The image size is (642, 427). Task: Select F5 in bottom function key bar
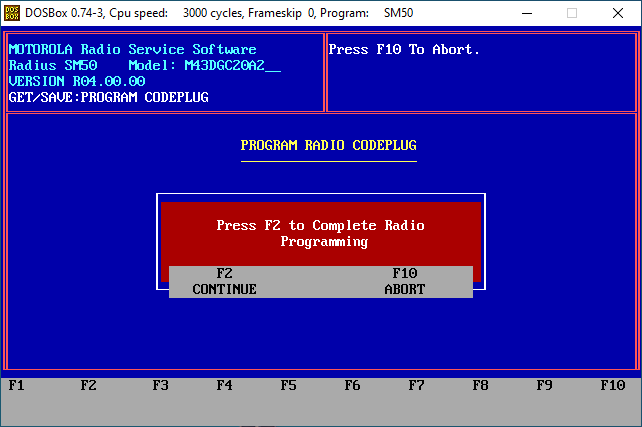[288, 385]
